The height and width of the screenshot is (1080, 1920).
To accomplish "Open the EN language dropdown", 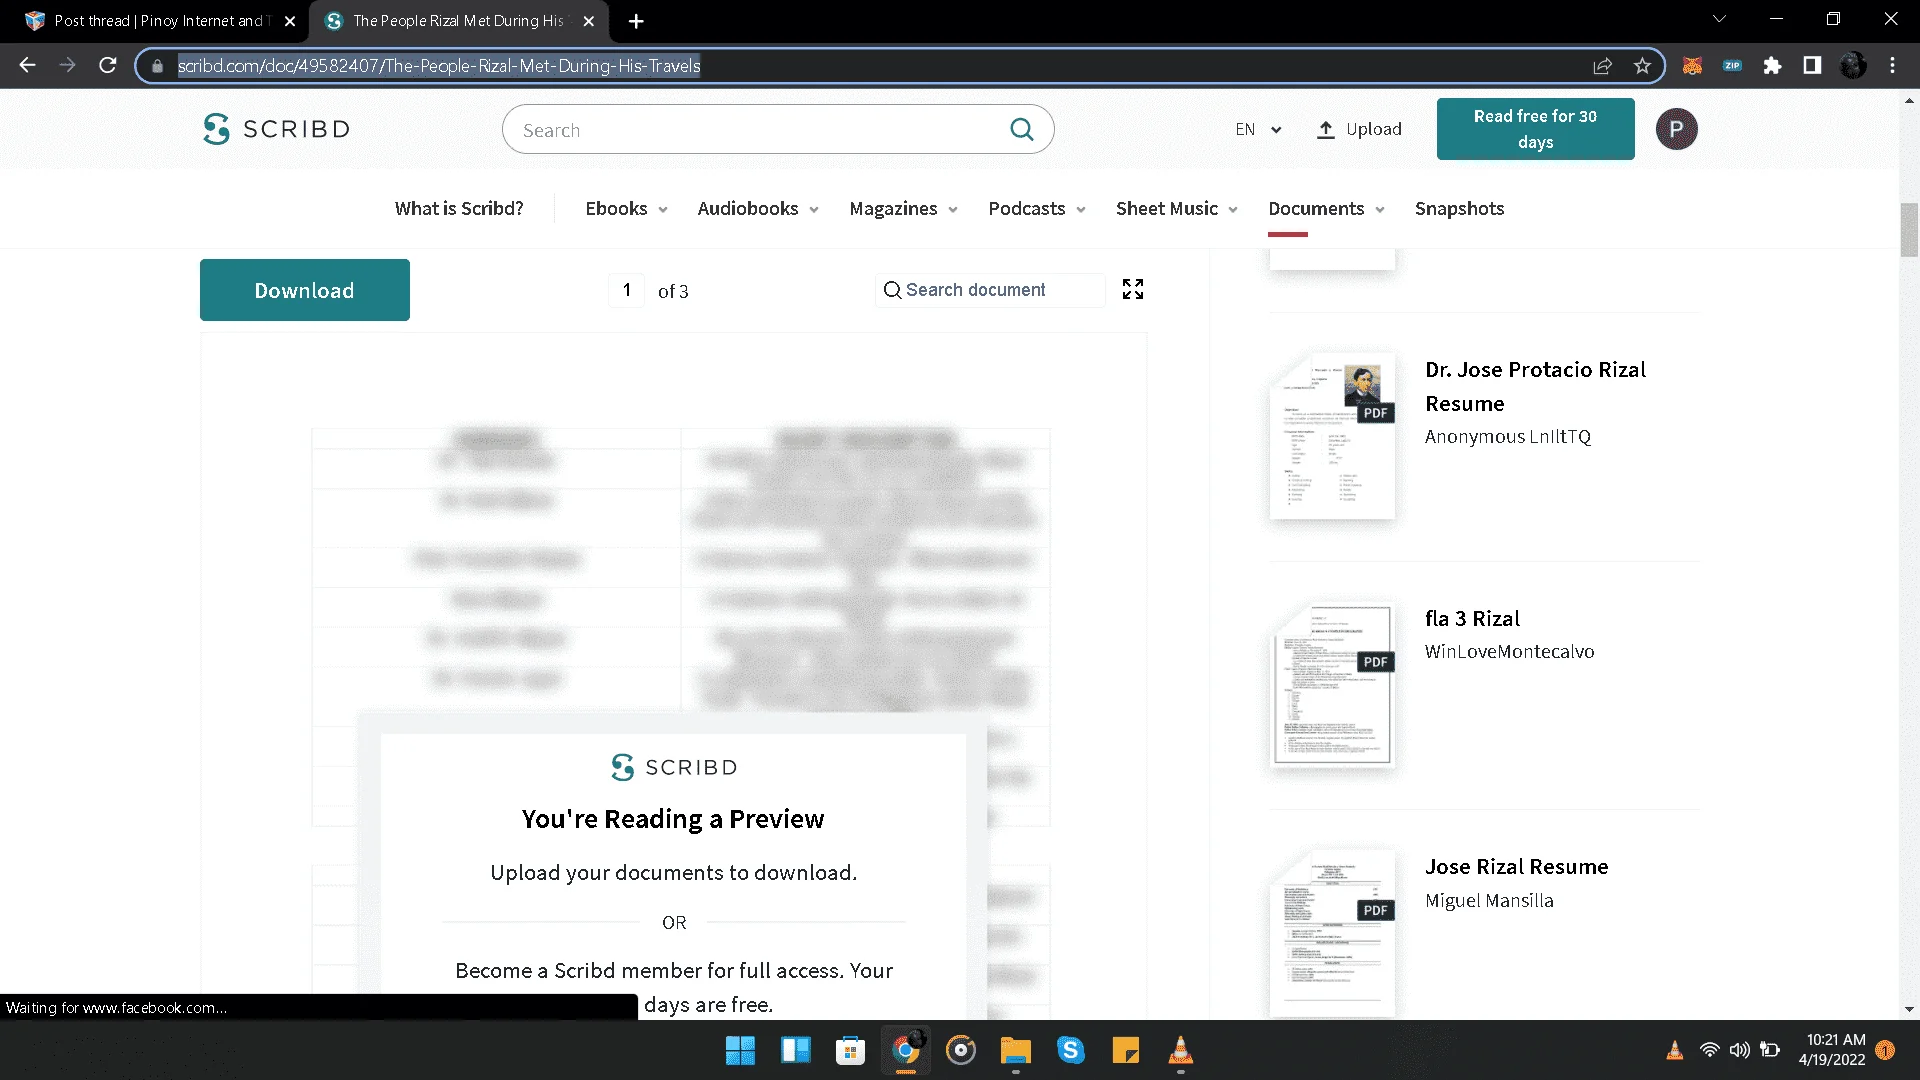I will pos(1258,129).
